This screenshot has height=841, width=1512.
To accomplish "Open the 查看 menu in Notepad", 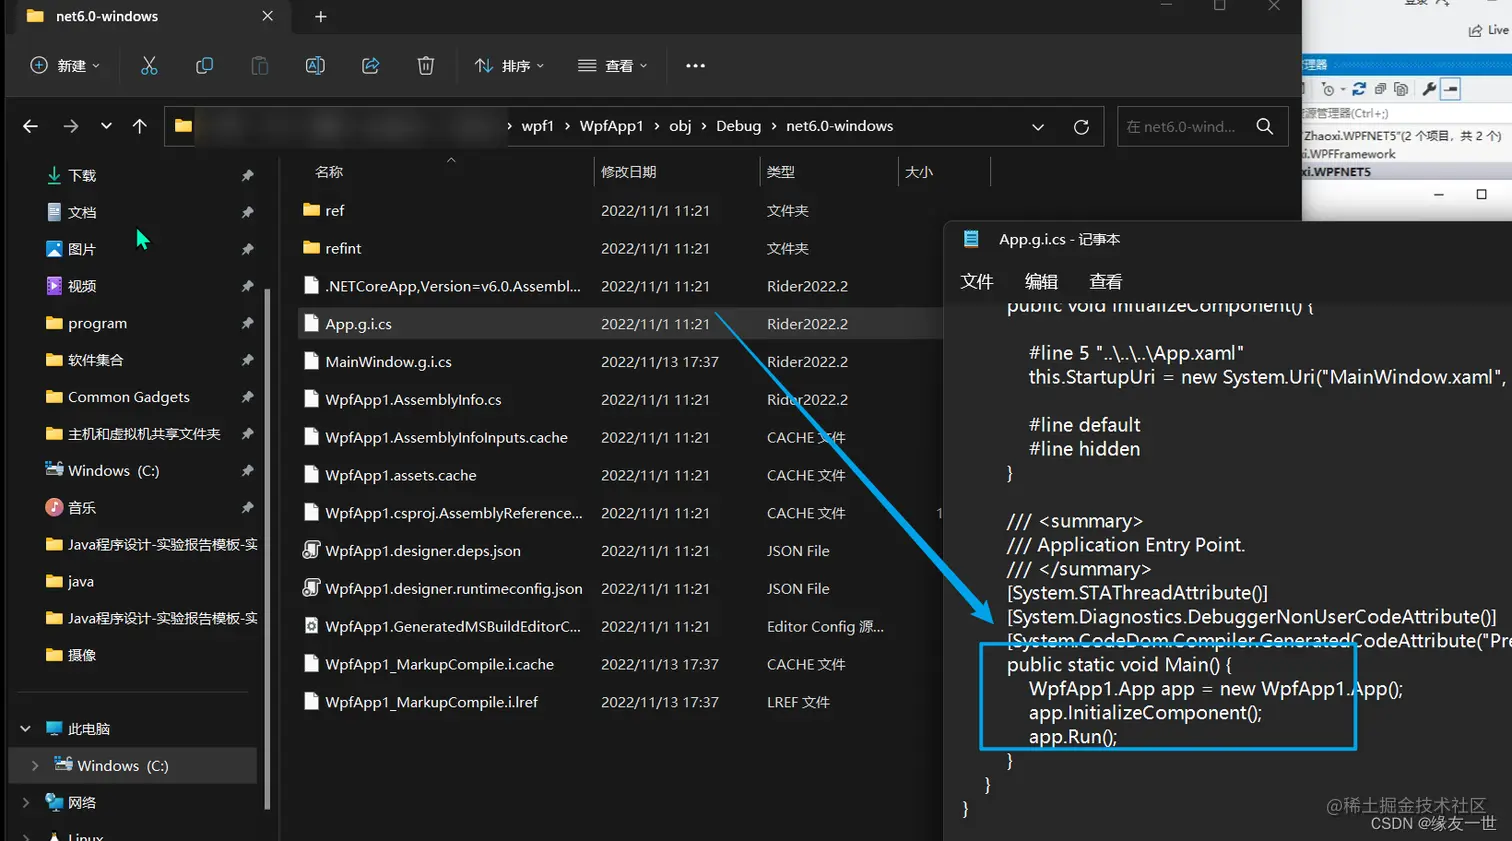I will coord(1105,282).
